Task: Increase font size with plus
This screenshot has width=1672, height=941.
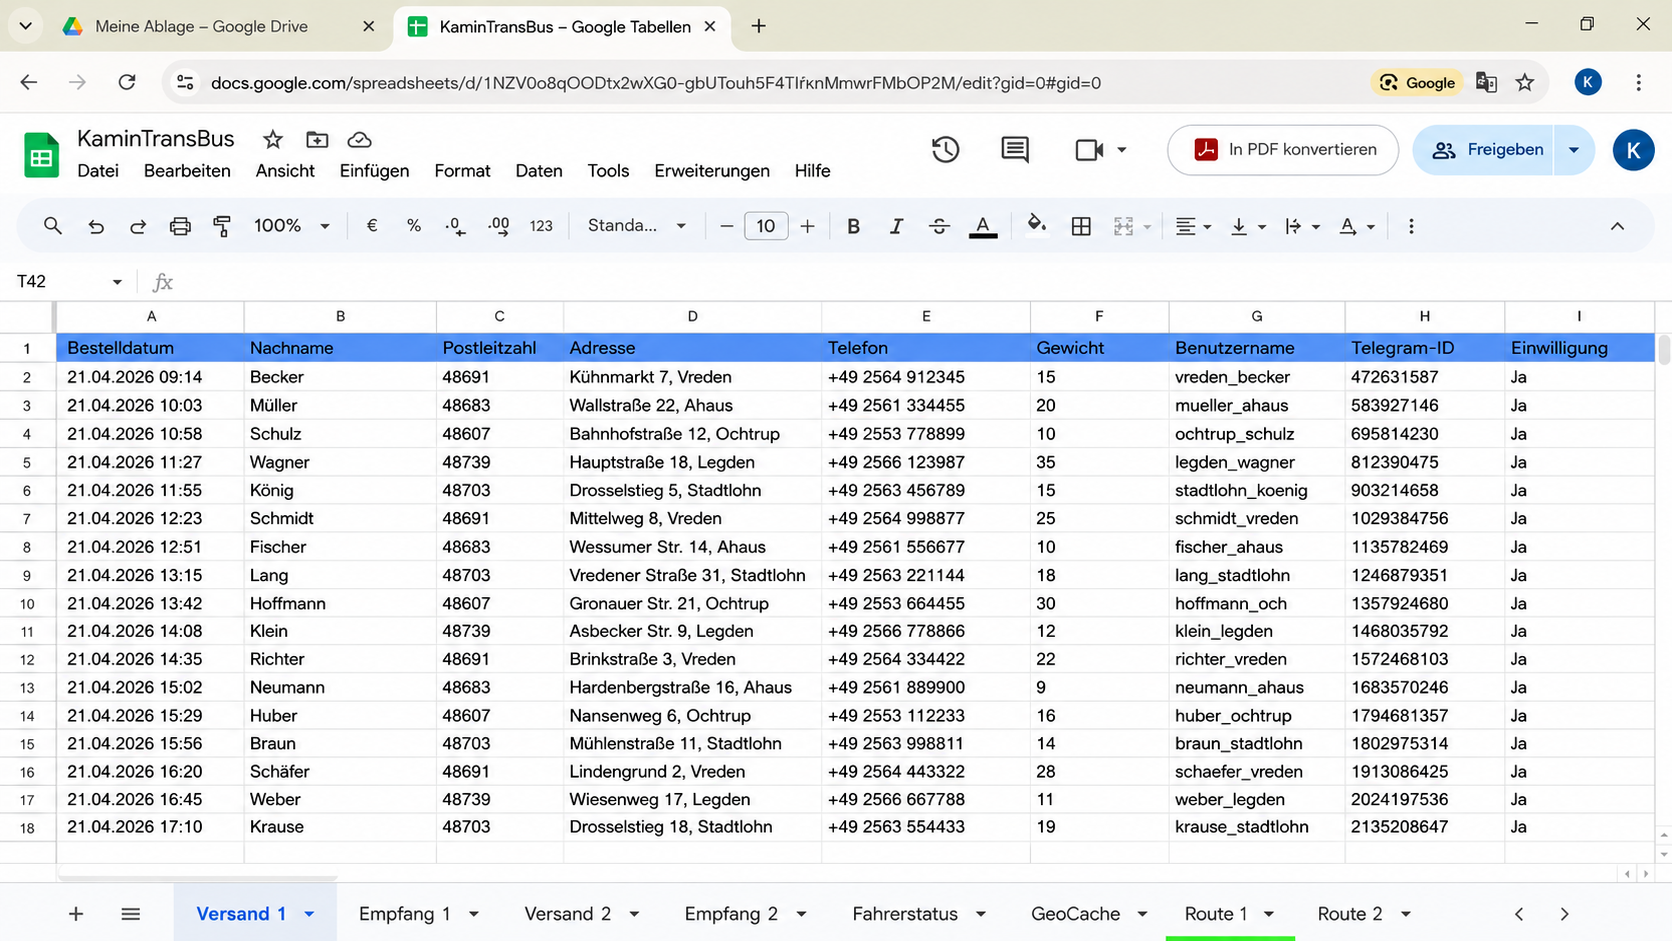Action: point(807,226)
